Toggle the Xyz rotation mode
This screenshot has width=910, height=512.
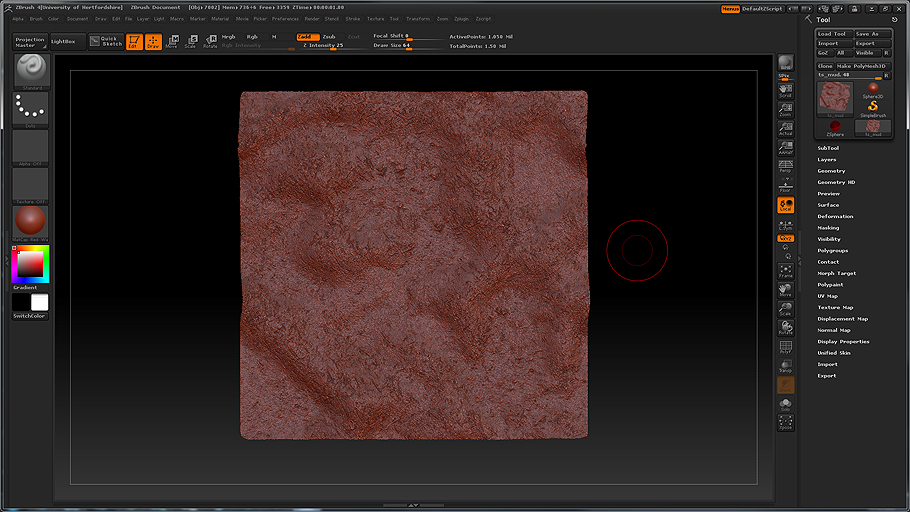click(x=785, y=238)
